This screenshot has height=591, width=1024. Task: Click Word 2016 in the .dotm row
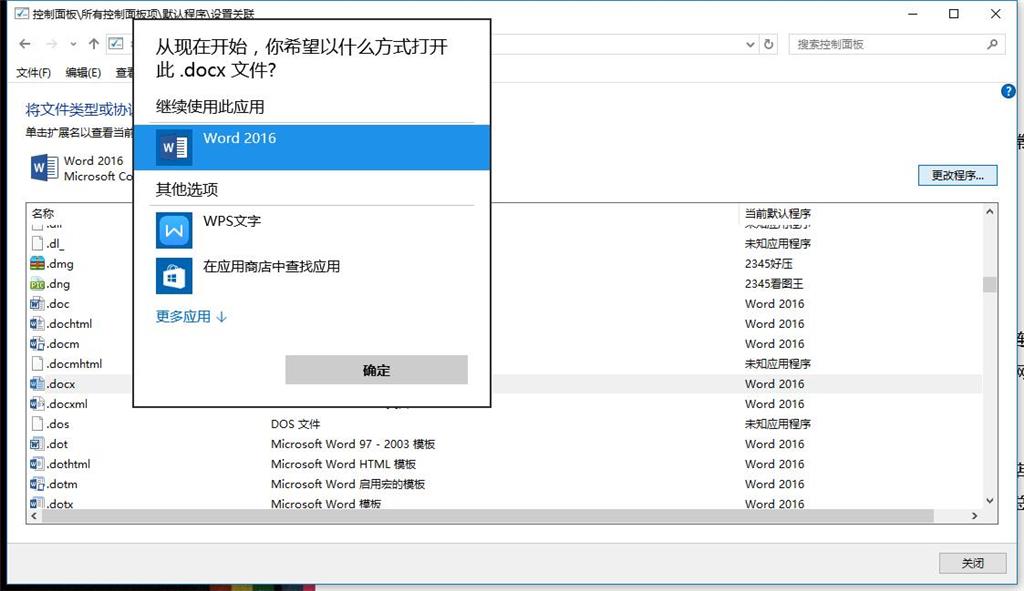pos(775,484)
